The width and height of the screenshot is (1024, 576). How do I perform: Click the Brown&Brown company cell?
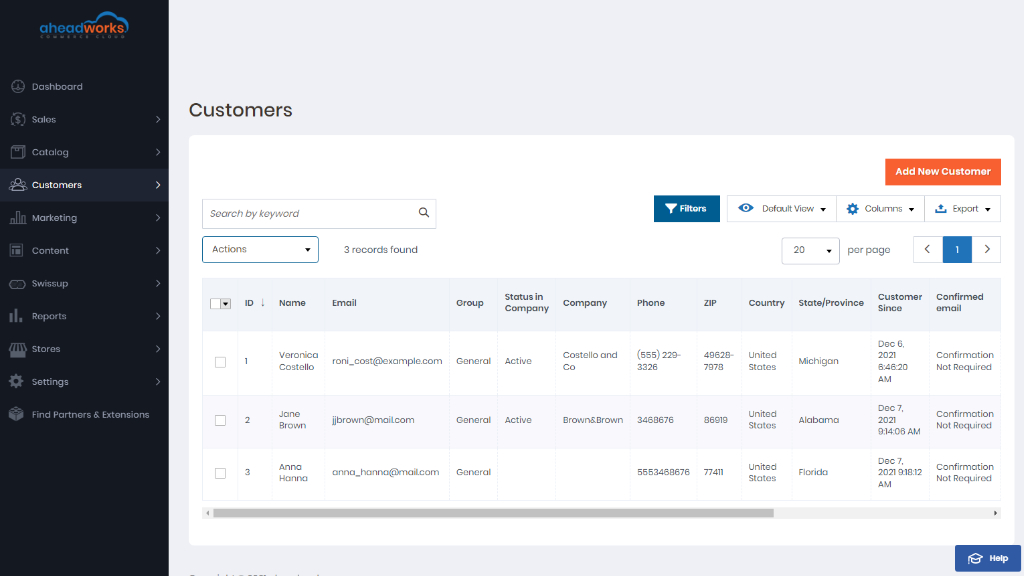point(593,420)
